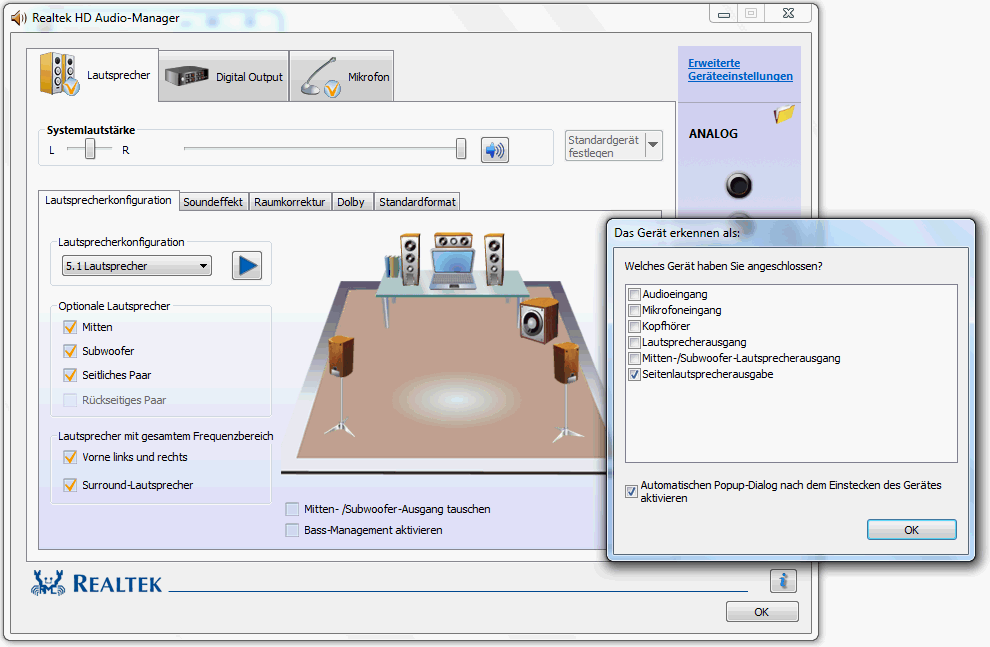
Task: Click the front left speaker on the desk
Action: coord(410,259)
